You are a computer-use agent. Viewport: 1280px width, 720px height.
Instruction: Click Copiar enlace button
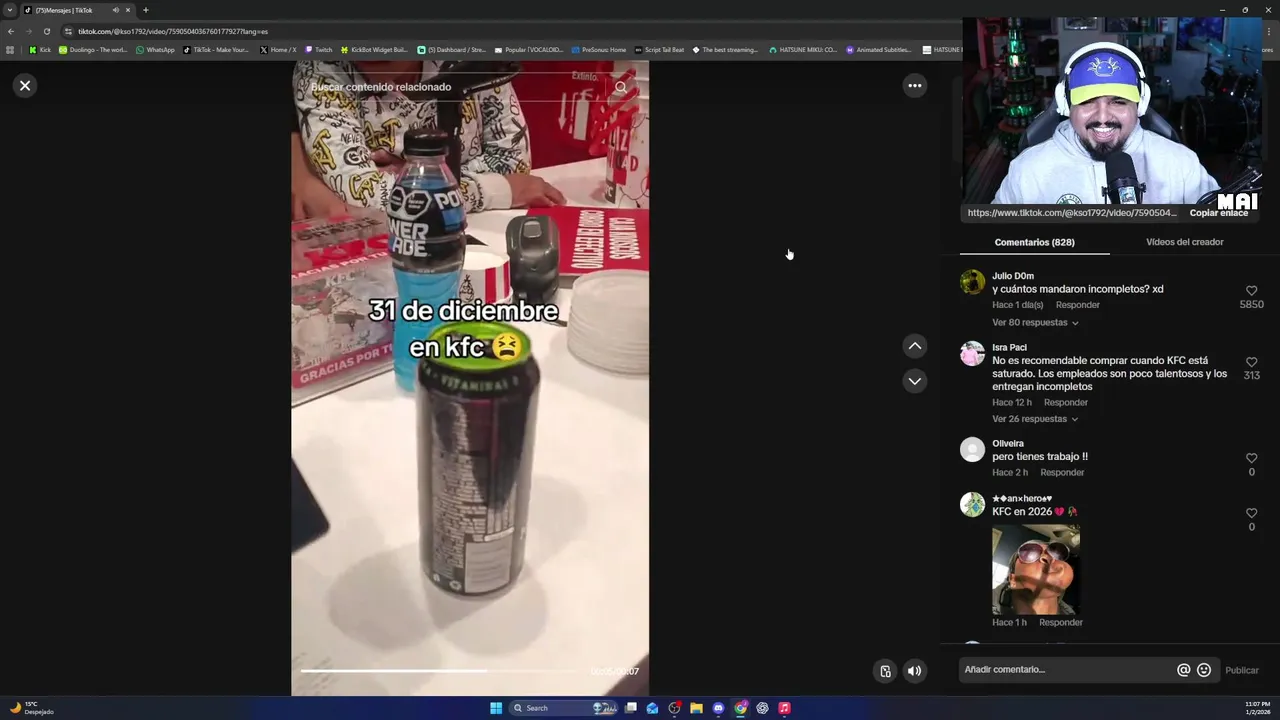(x=1219, y=213)
